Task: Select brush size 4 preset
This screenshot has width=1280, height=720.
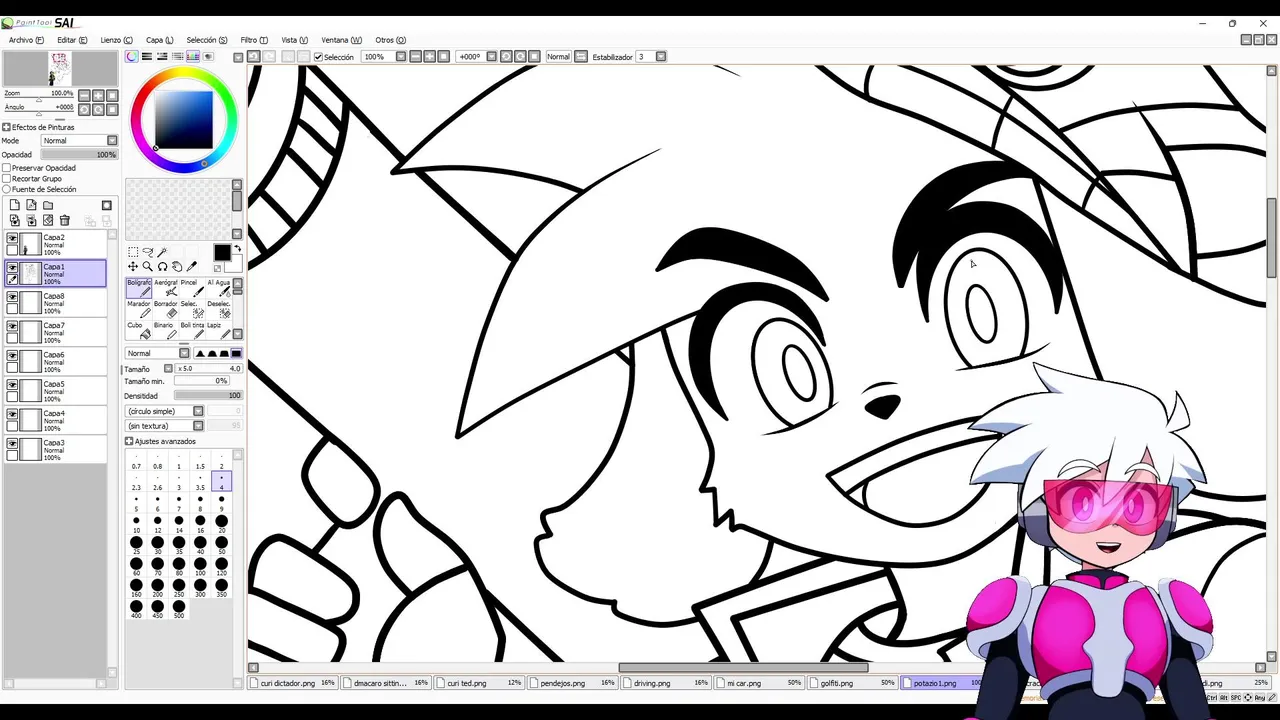Action: point(221,482)
